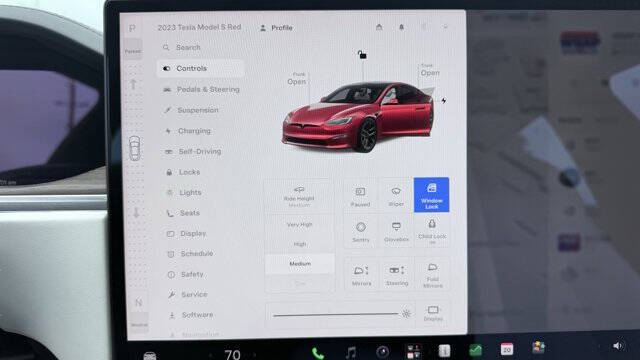The width and height of the screenshot is (640, 360).
Task: Open the Music app
Action: (351, 352)
